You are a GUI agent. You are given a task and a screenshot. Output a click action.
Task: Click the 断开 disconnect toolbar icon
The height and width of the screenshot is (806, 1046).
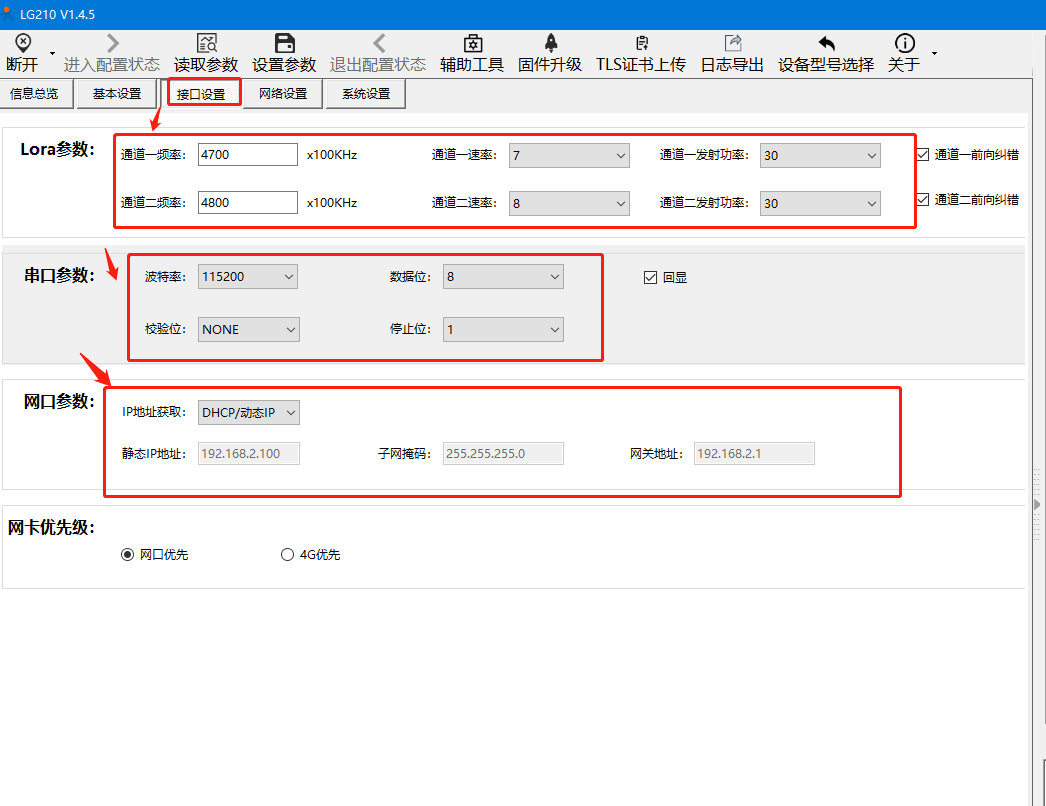pyautogui.click(x=22, y=44)
